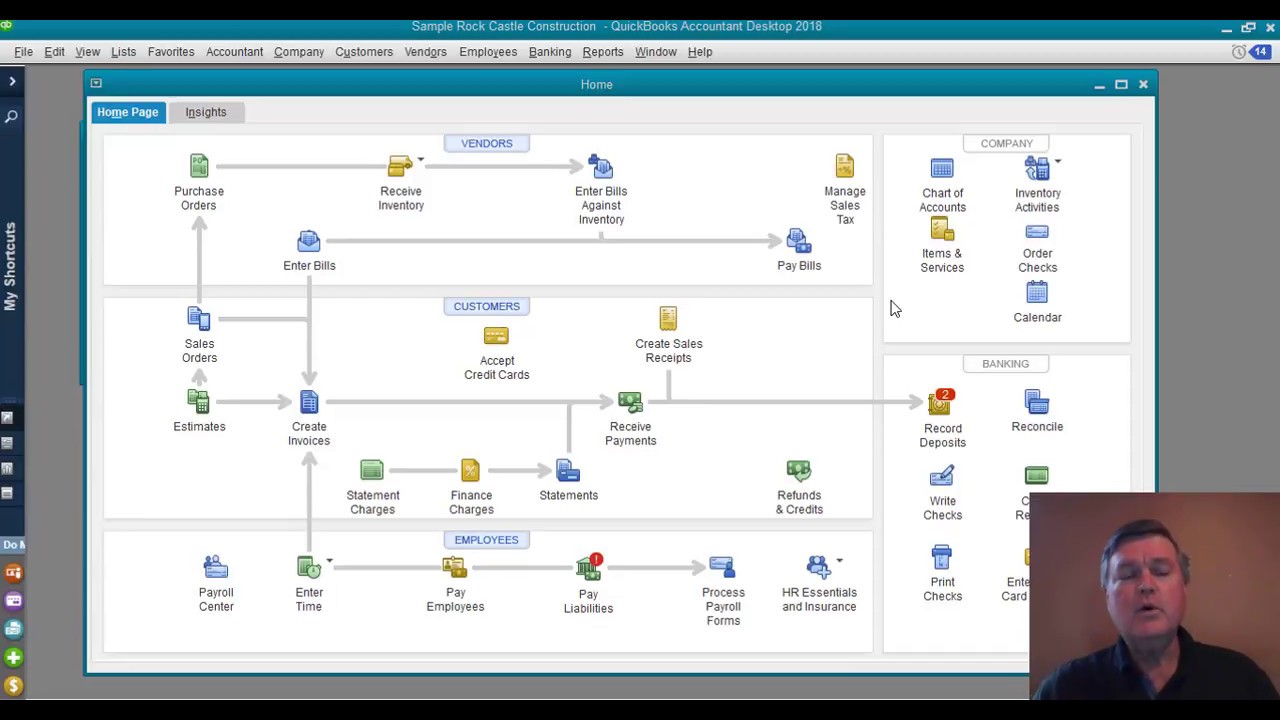Open Create Sales Receipts

pos(668,319)
